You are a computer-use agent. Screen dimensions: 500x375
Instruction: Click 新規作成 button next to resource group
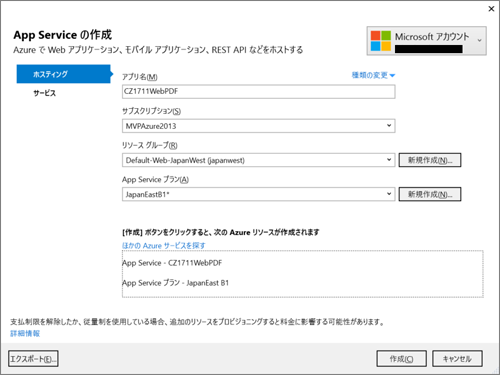pyautogui.click(x=430, y=160)
